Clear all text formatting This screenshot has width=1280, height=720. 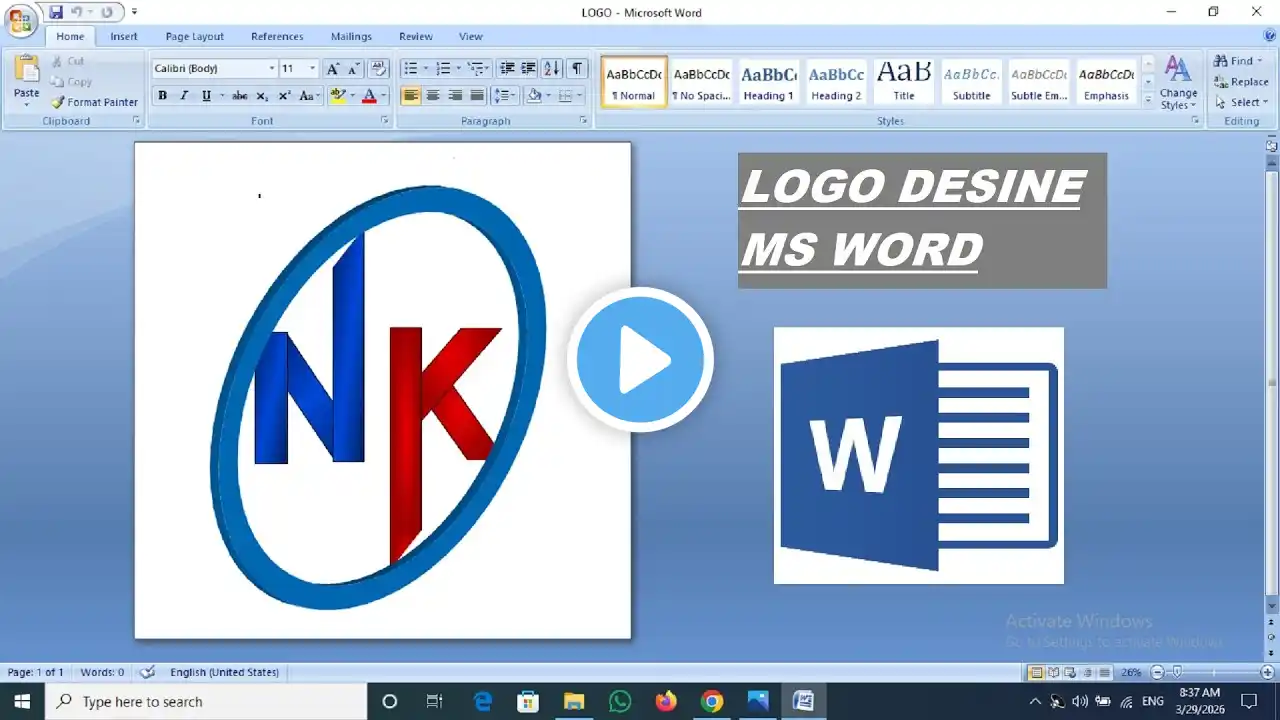coord(378,69)
